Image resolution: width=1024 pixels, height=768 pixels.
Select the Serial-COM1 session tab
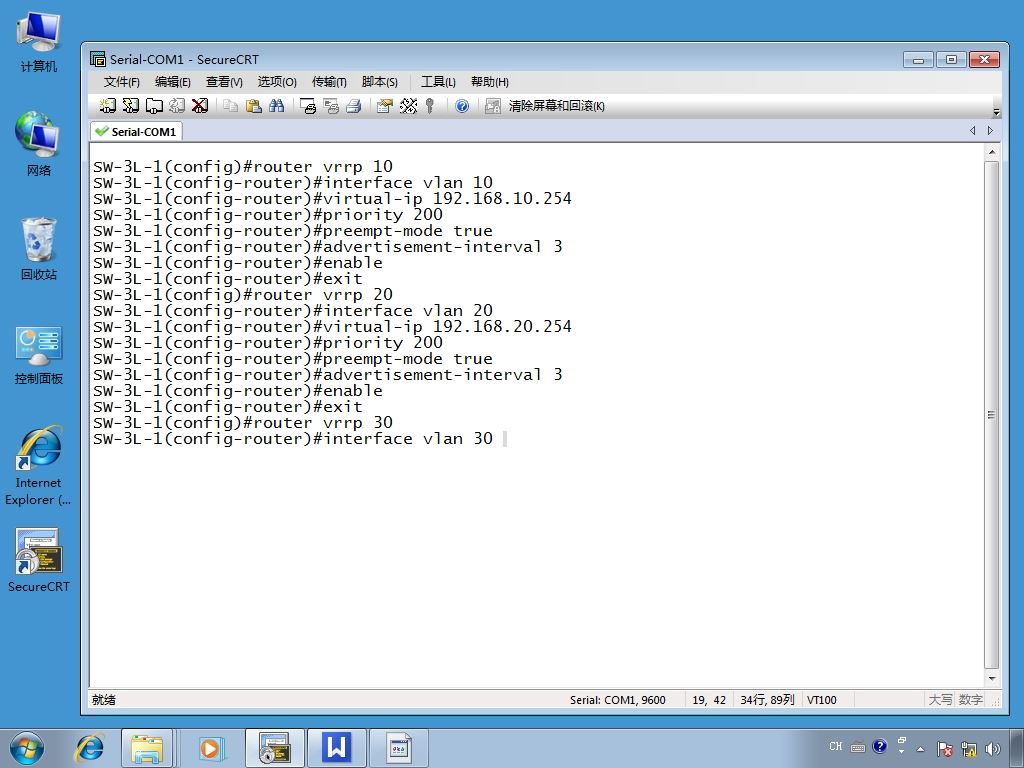(x=136, y=131)
